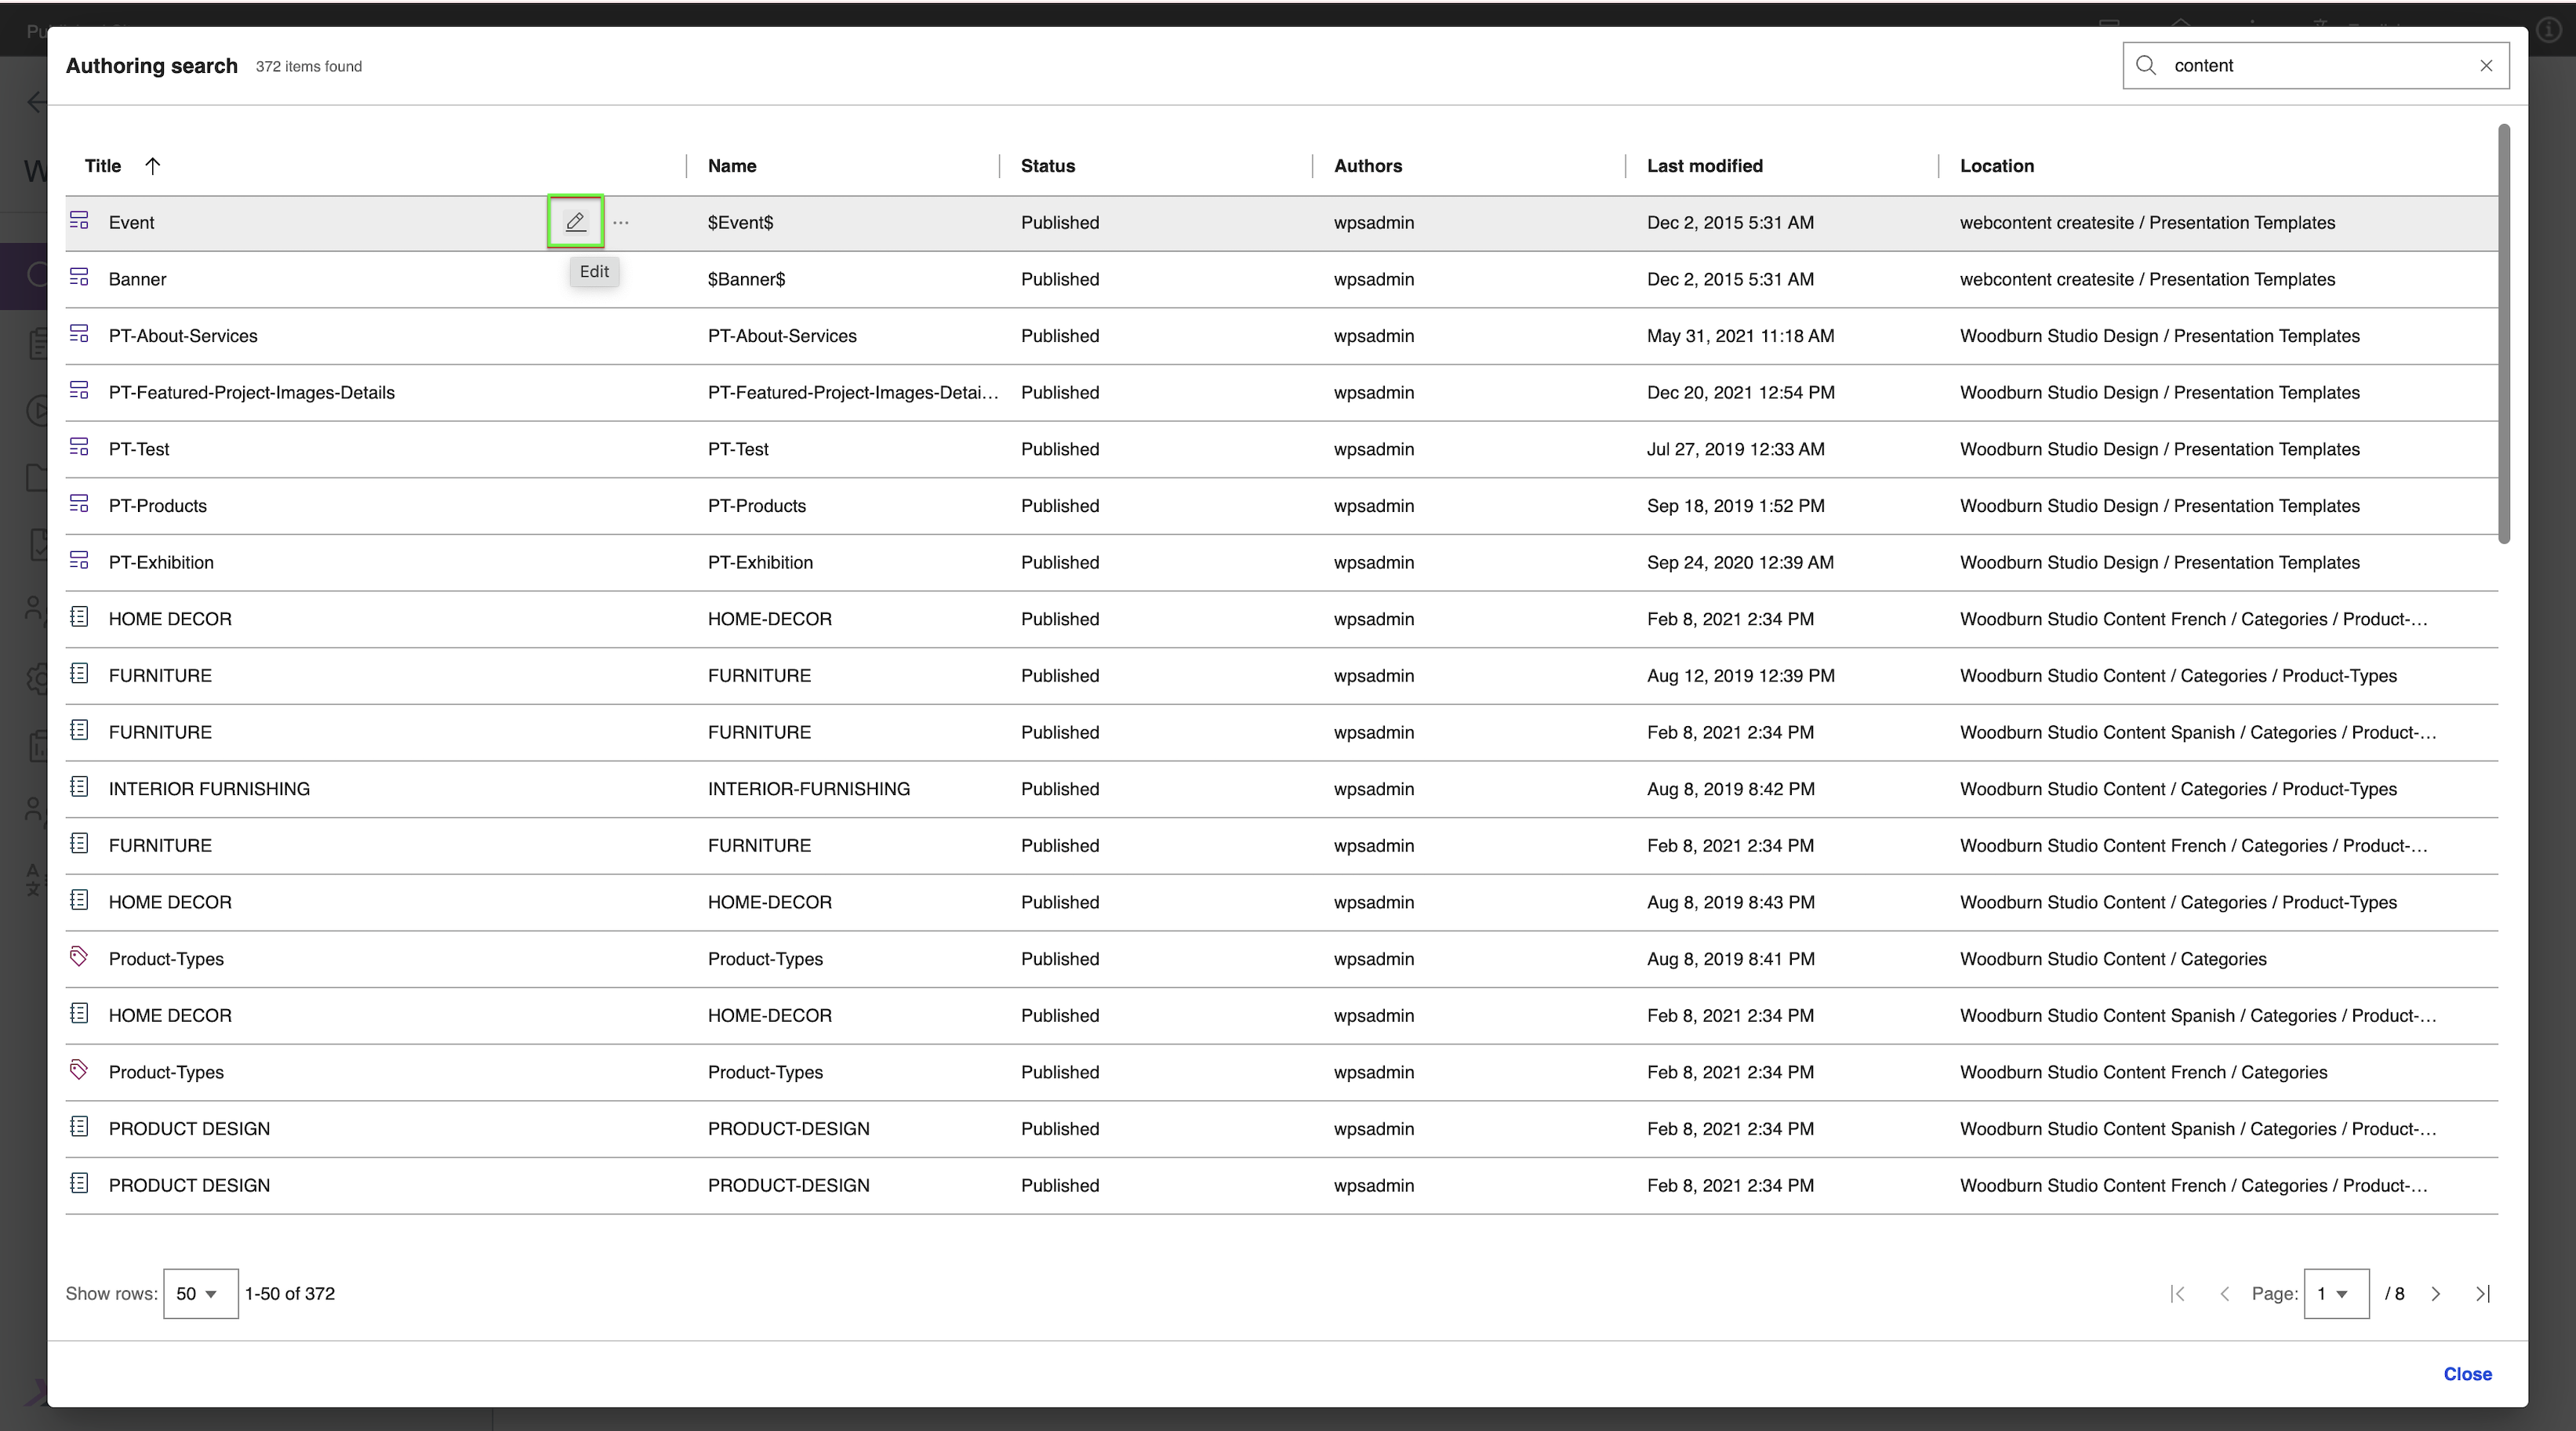The image size is (2576, 1431).
Task: Toggle the Title column sort arrow
Action: [152, 166]
